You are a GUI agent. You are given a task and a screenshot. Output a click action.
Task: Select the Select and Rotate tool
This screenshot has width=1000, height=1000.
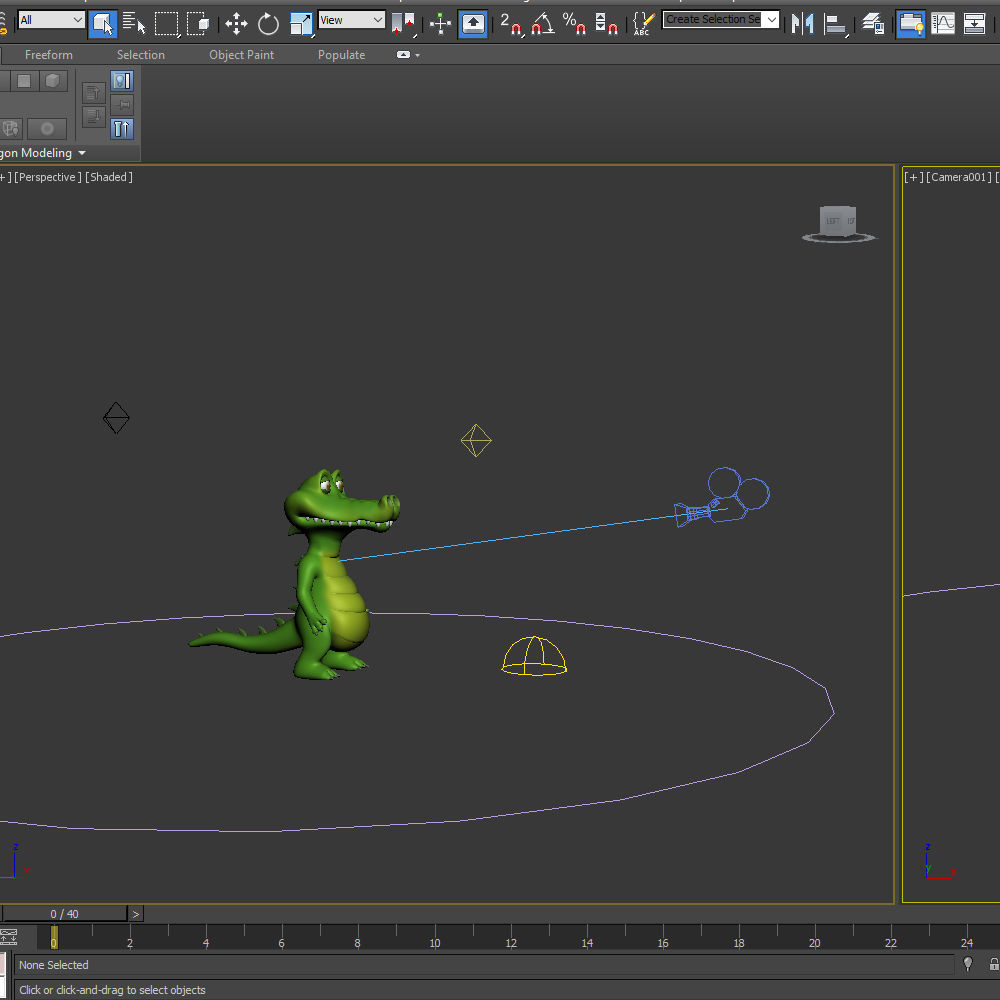tap(268, 24)
